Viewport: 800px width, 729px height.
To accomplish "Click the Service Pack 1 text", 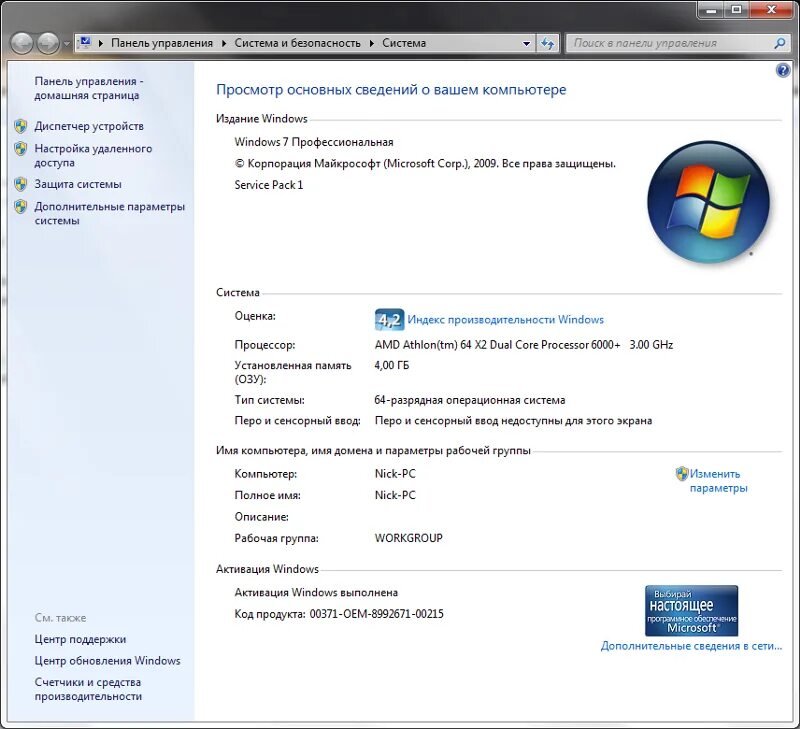I will click(269, 185).
